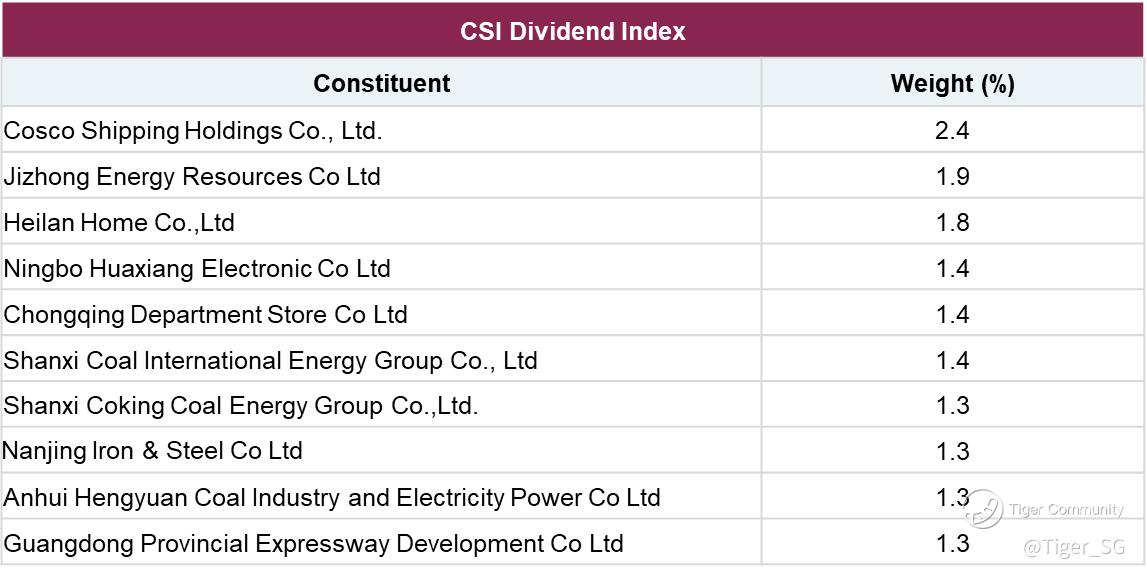Select the 2.4 weight value for Cosco
Viewport: 1147px width, 572px height.
pyautogui.click(x=952, y=131)
